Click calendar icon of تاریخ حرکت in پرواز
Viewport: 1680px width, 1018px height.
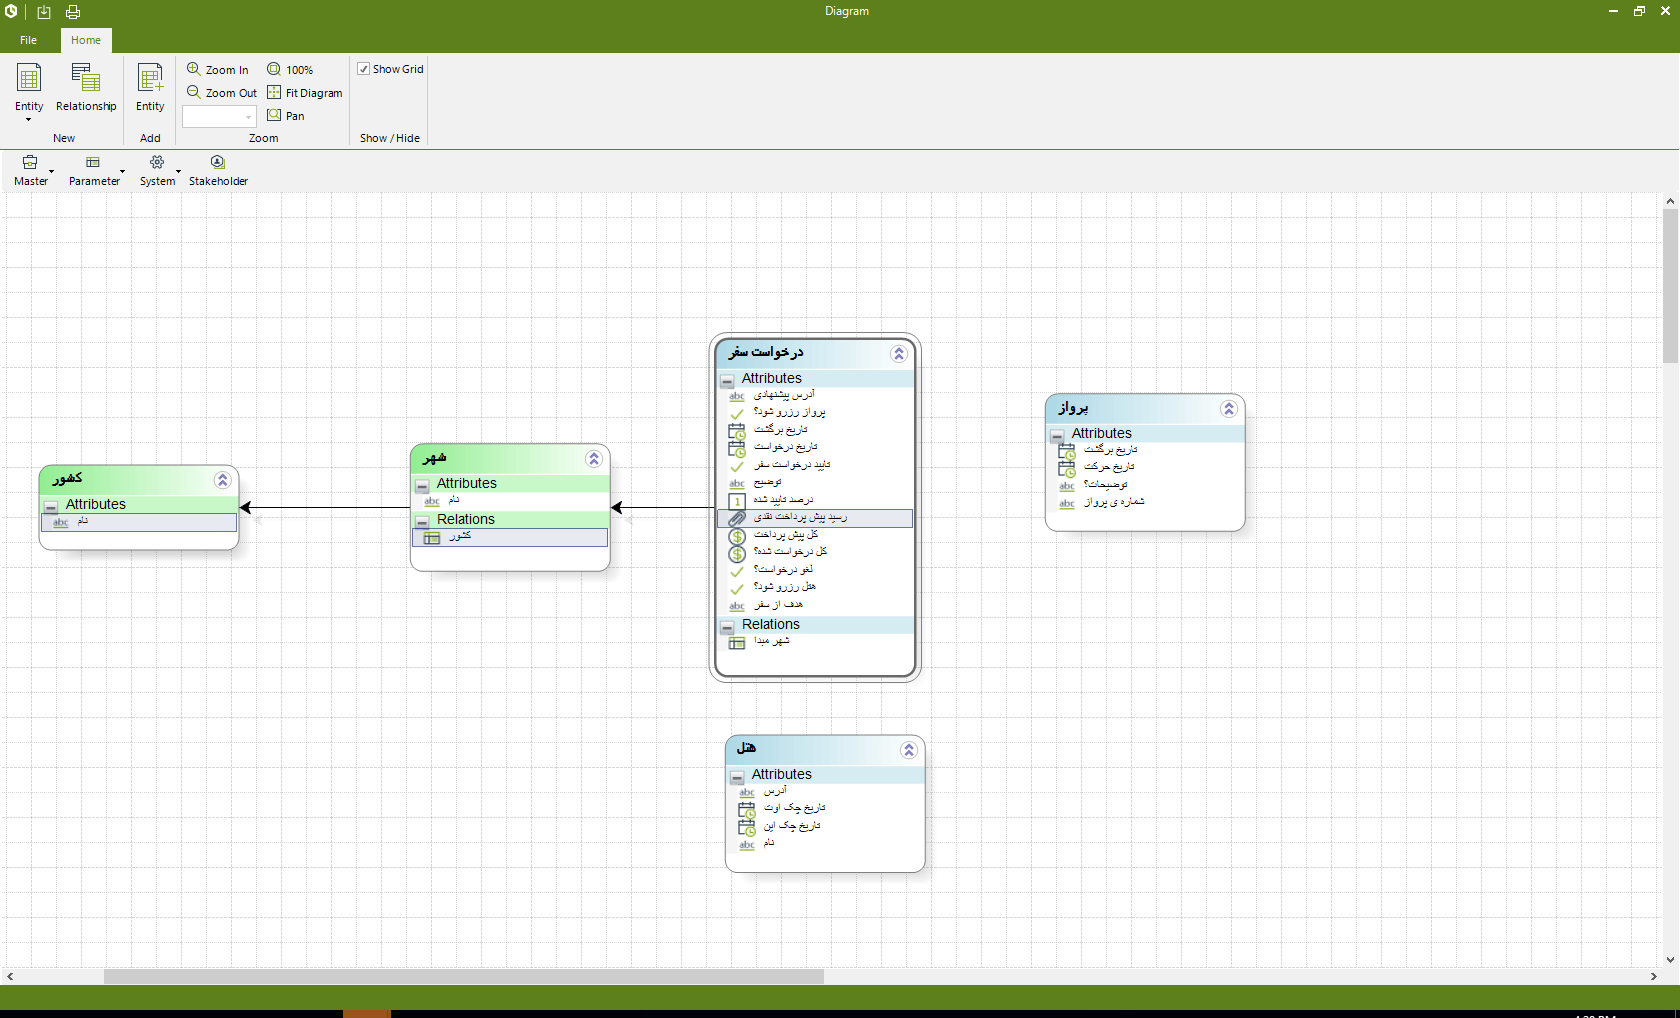[1067, 468]
